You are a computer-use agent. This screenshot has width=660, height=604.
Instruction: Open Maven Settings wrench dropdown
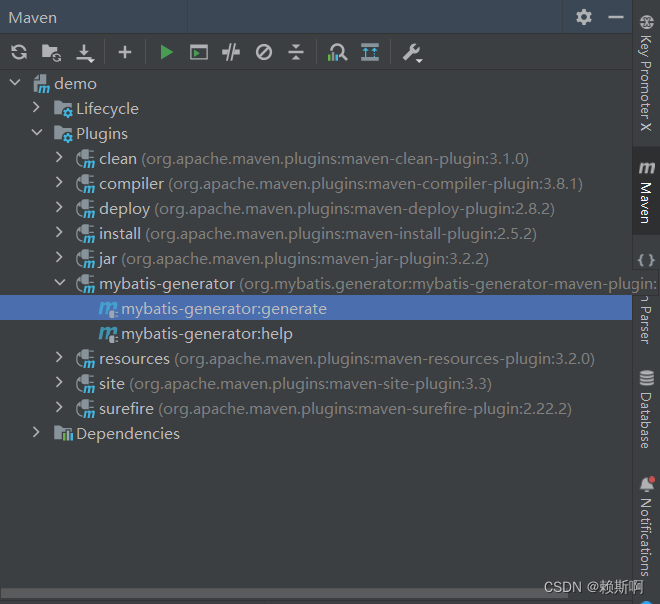tap(412, 53)
